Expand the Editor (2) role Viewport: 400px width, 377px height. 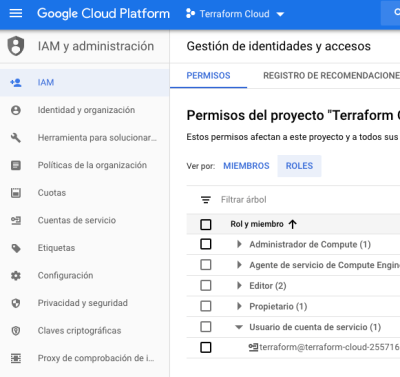click(239, 286)
